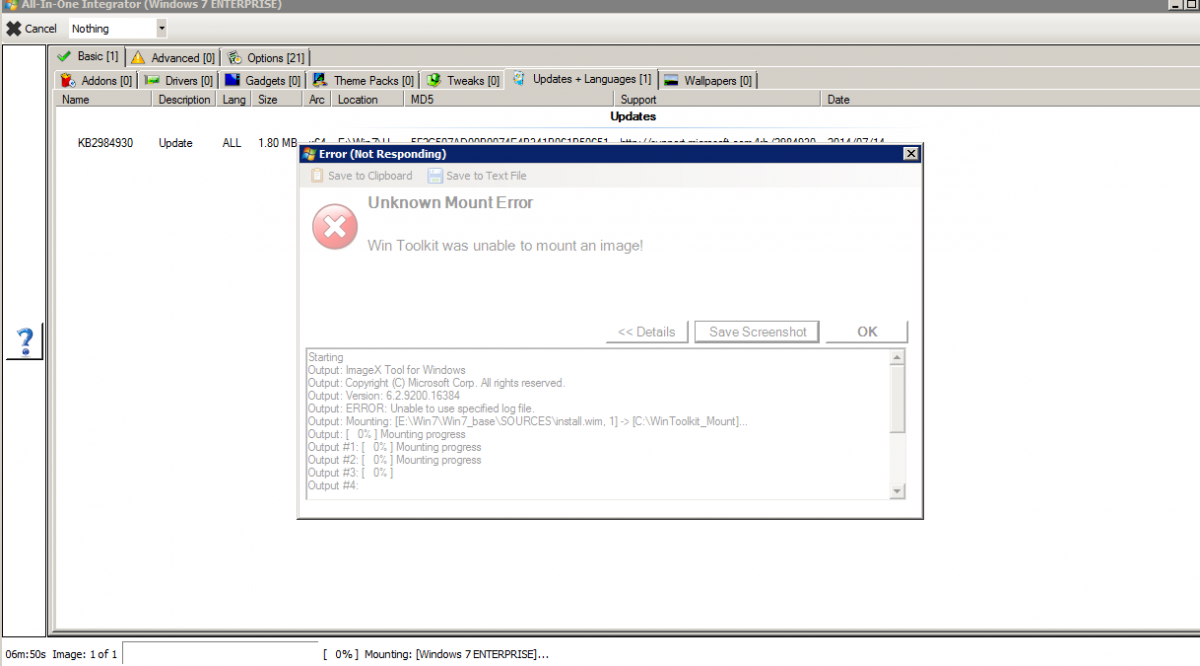Click the log scrollbar up arrow
This screenshot has height=666, width=1200.
(x=897, y=357)
